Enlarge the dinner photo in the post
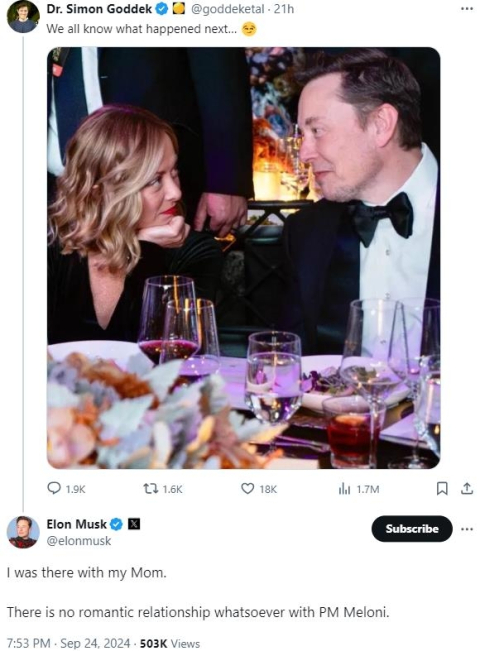 (x=243, y=258)
